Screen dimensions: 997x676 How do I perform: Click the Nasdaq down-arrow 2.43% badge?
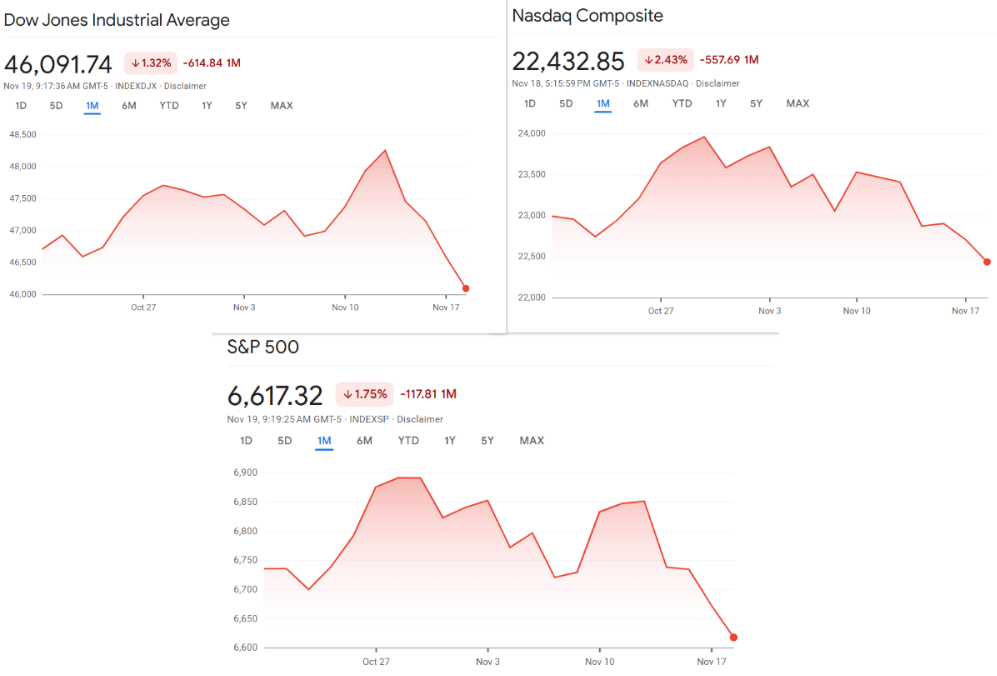665,60
